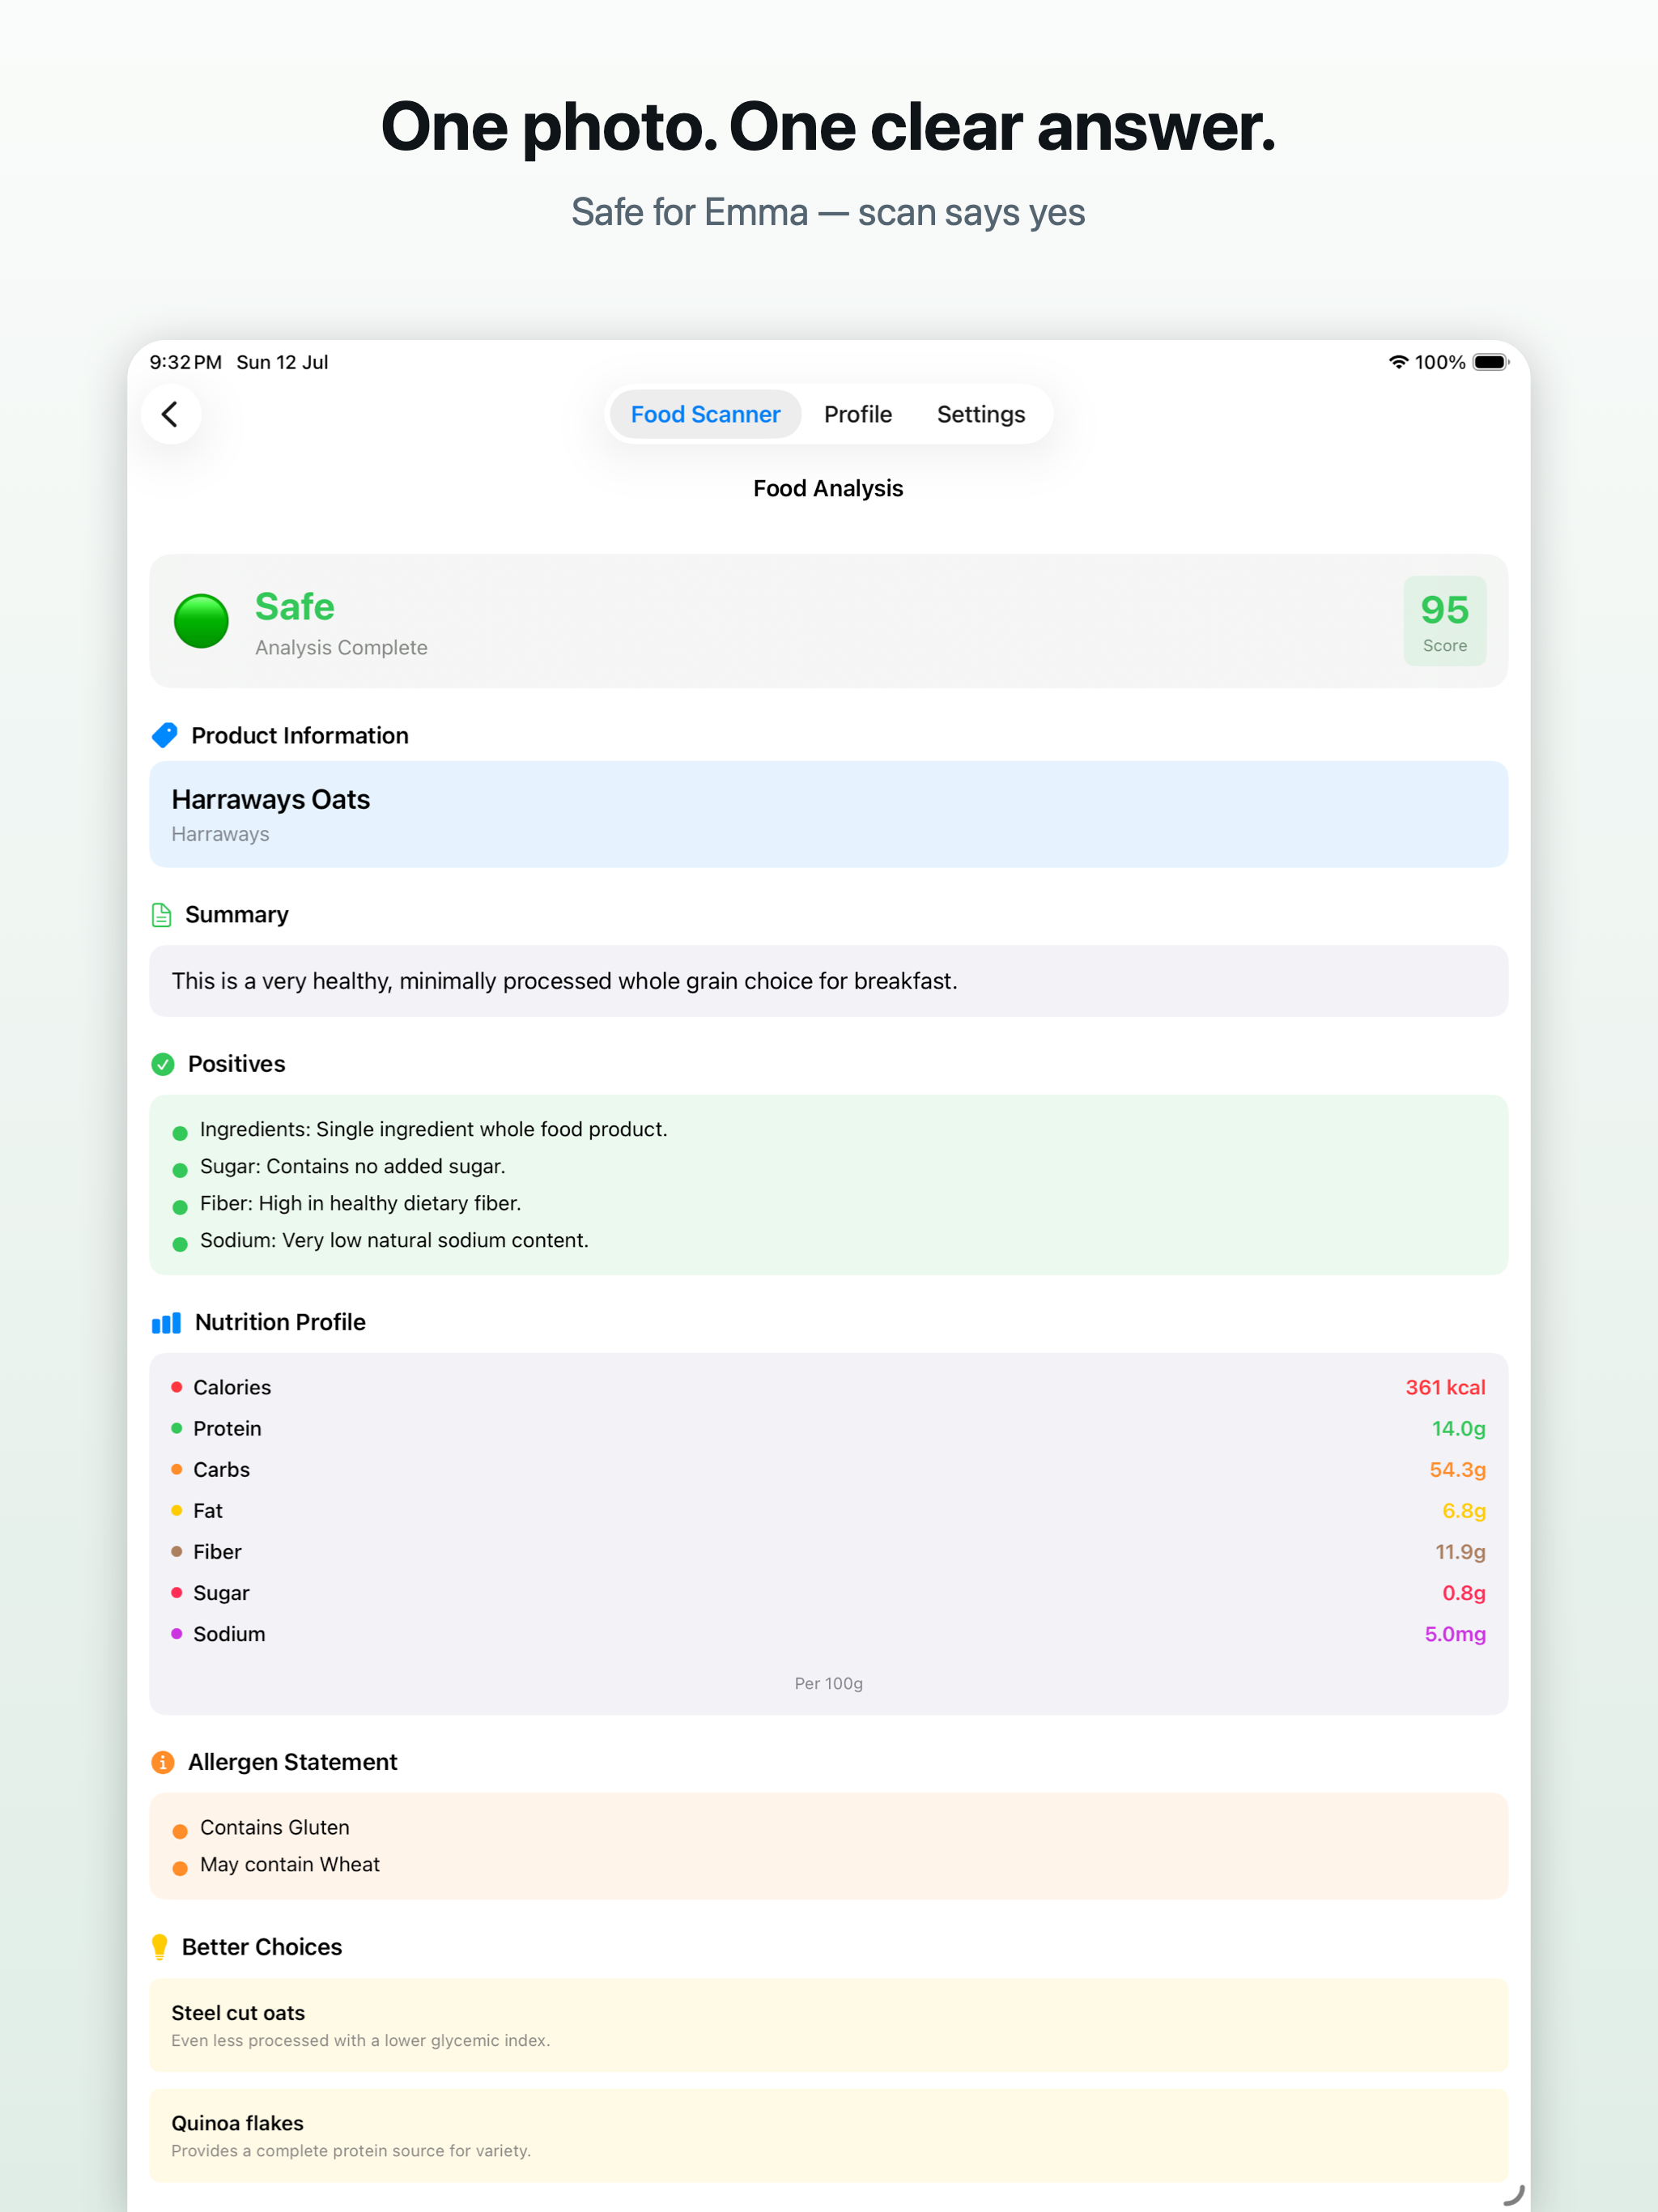The image size is (1658, 2212).
Task: Click the Summary document icon
Action: (161, 915)
